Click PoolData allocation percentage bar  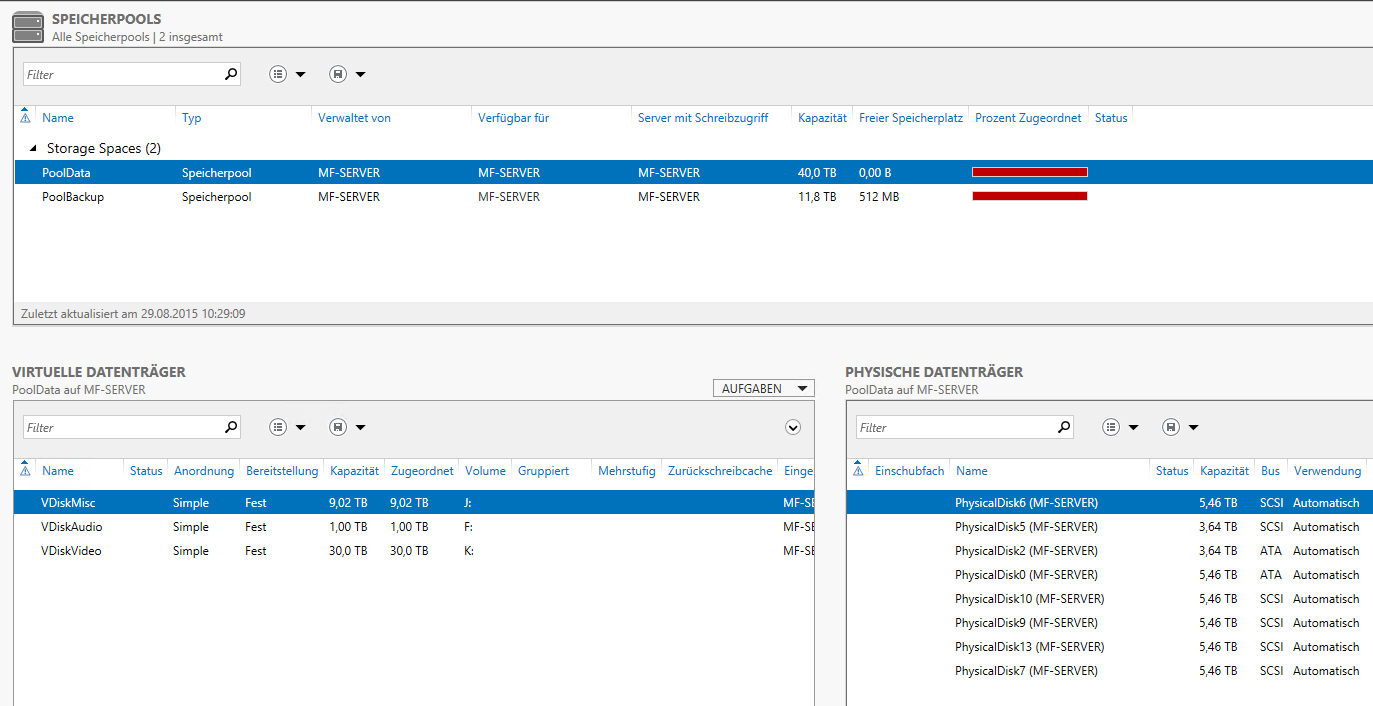(x=1029, y=172)
